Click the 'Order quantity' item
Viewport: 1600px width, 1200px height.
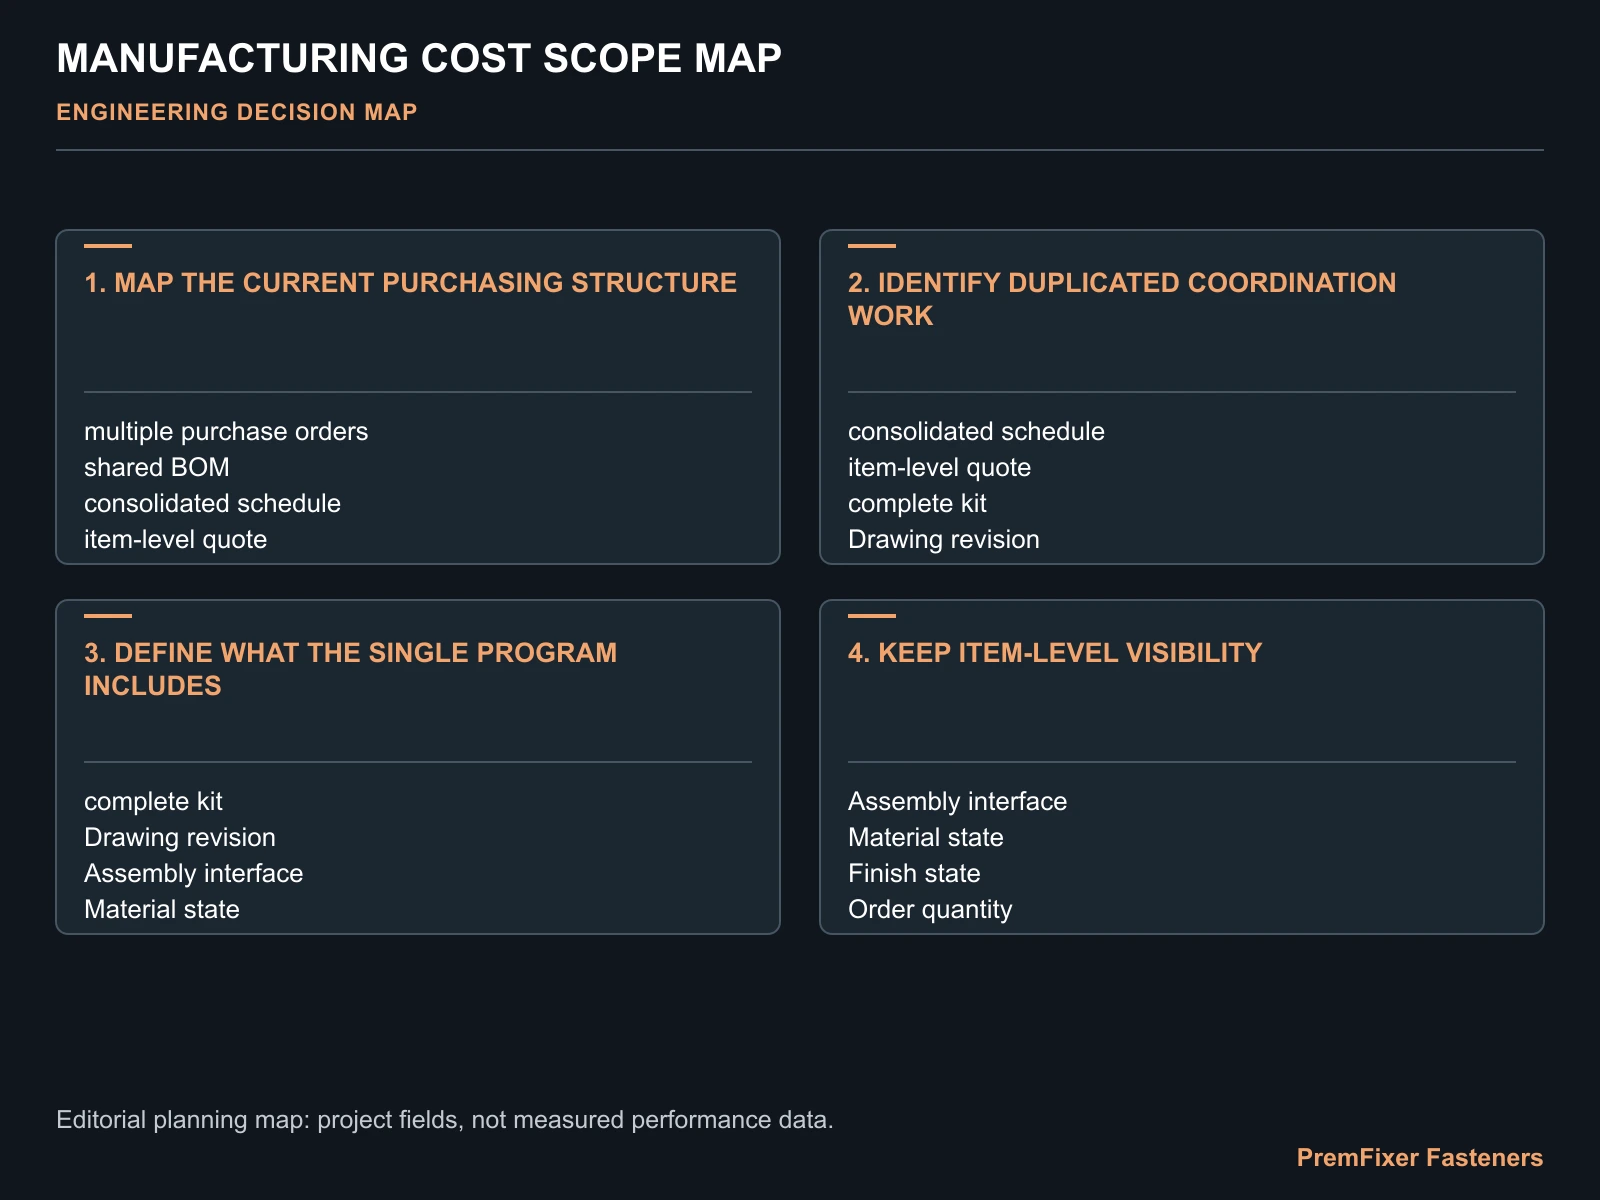pyautogui.click(x=930, y=910)
